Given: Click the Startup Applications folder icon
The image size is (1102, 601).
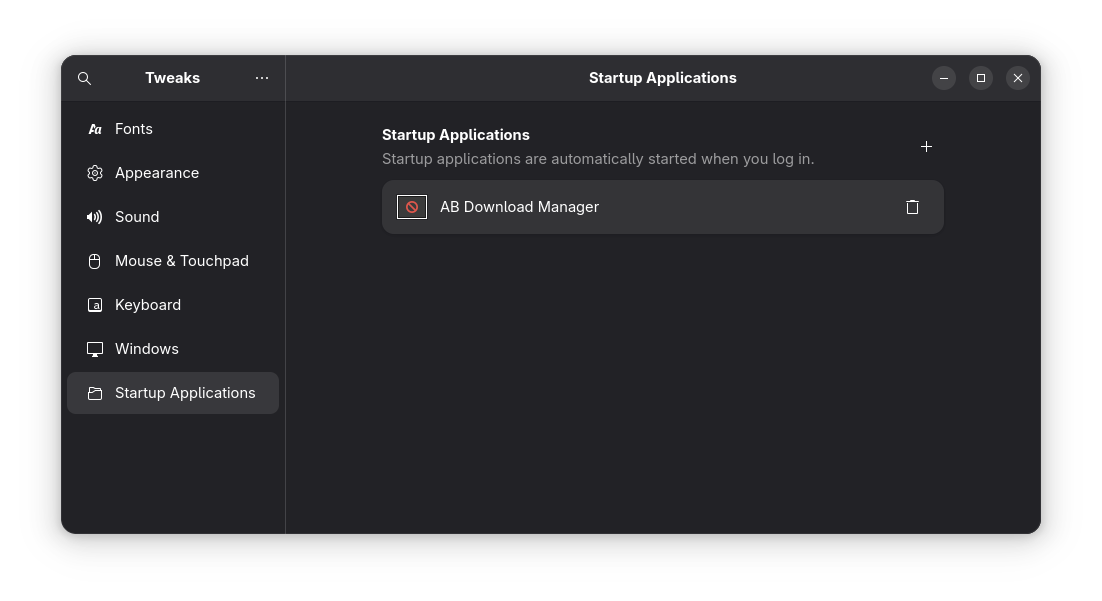Looking at the screenshot, I should pyautogui.click(x=95, y=393).
